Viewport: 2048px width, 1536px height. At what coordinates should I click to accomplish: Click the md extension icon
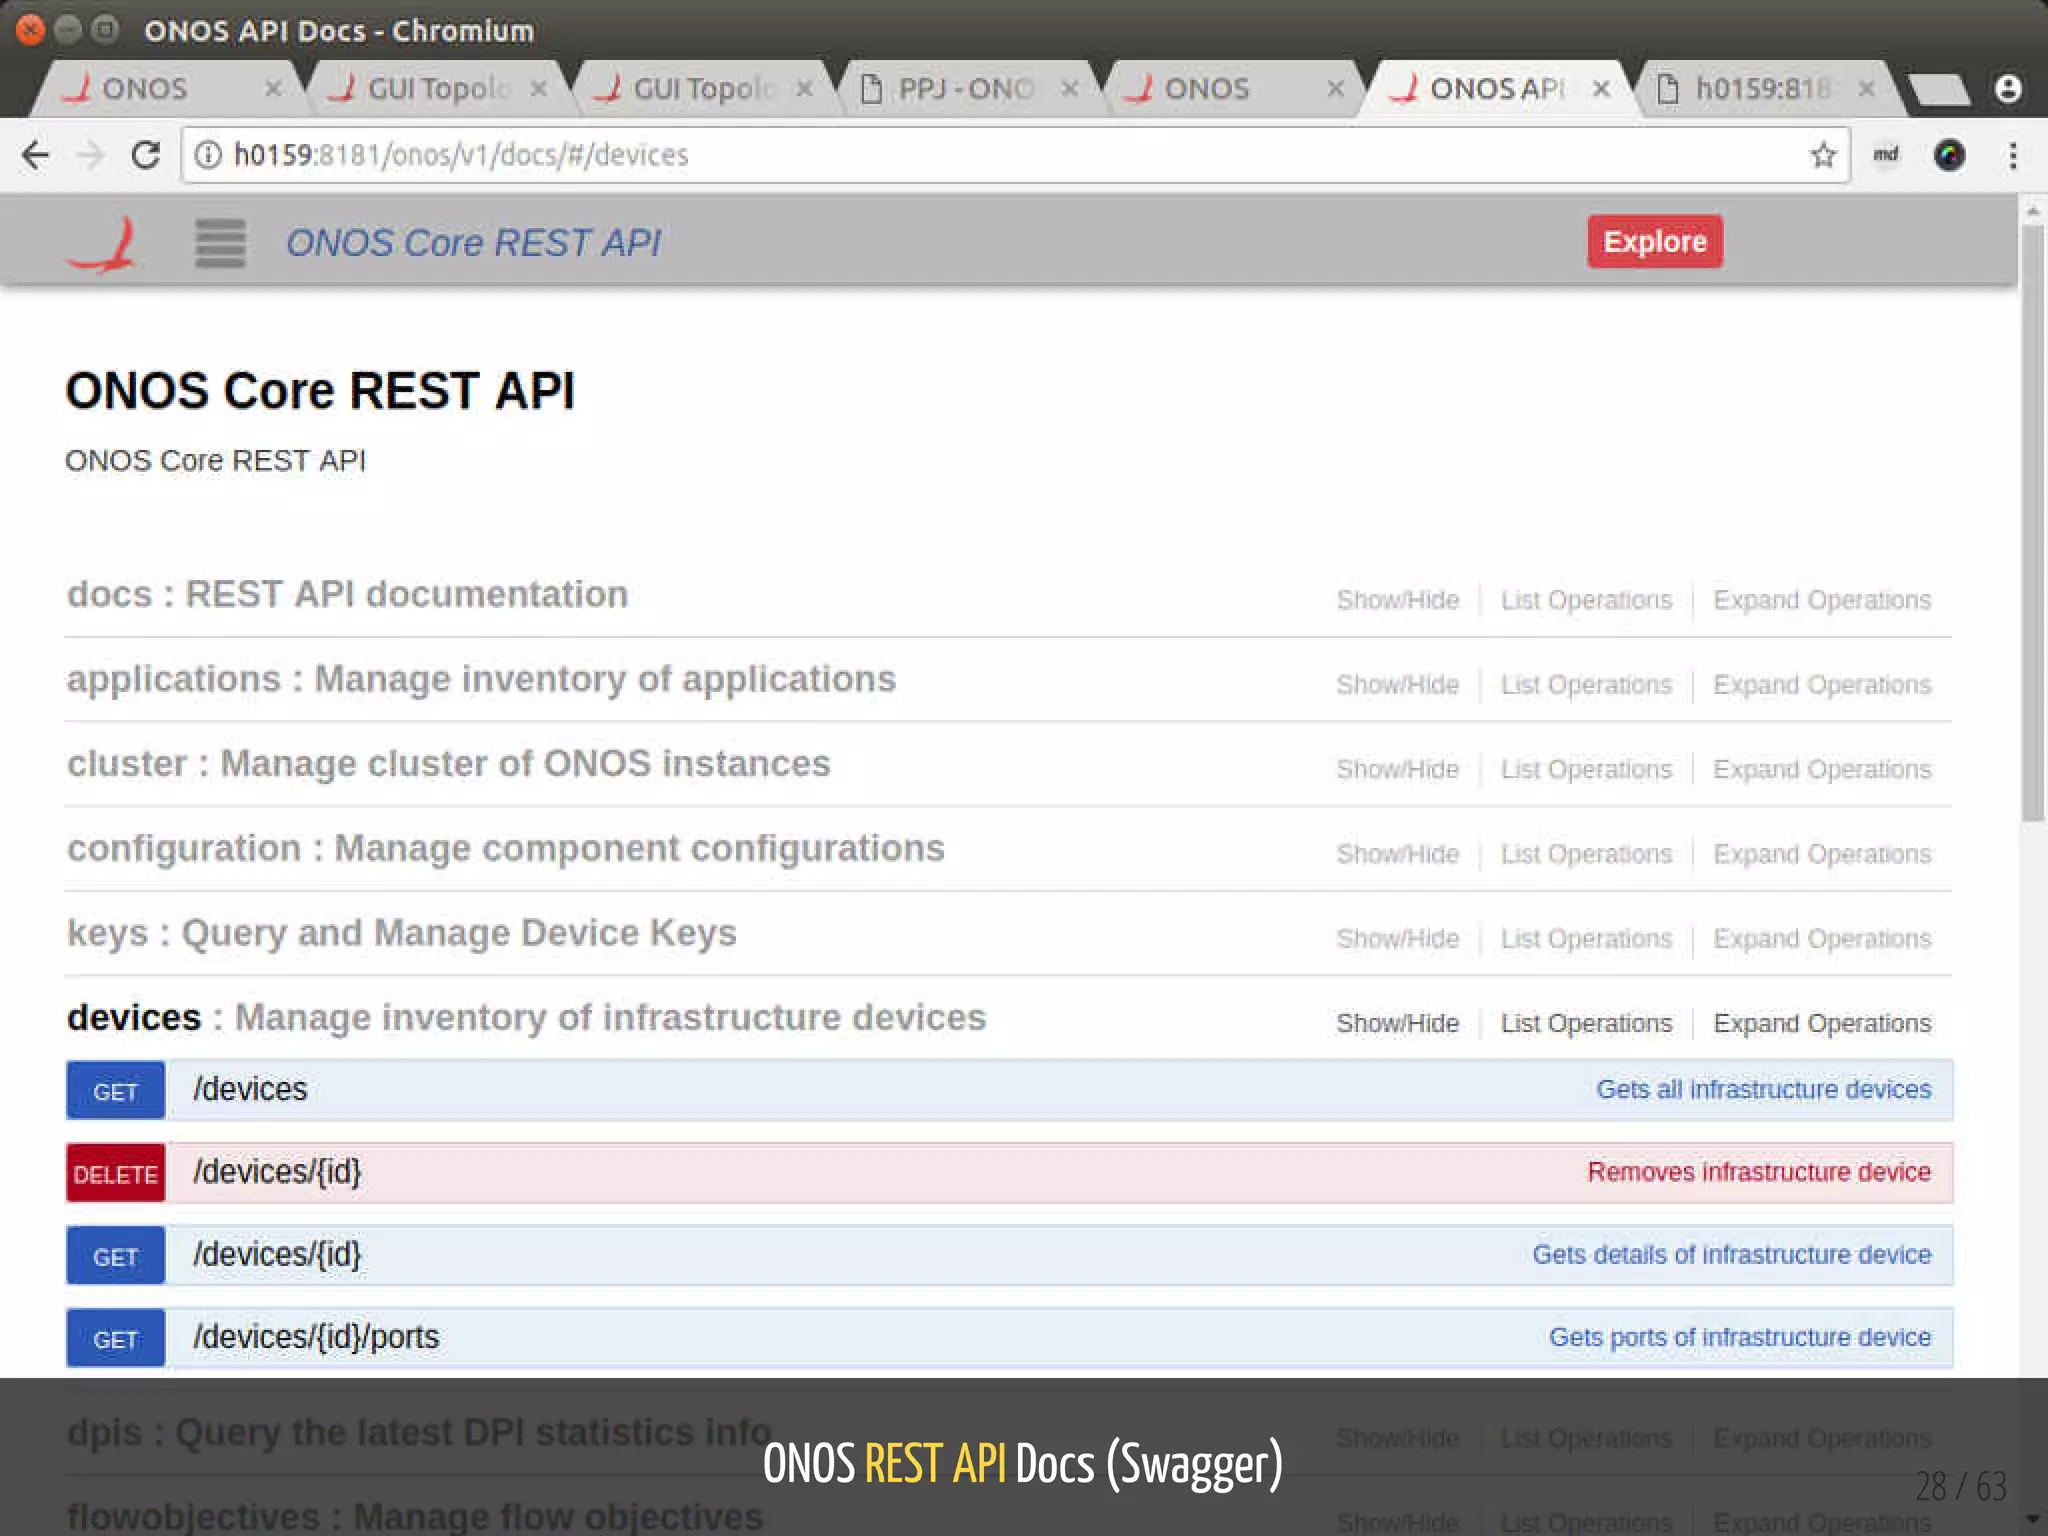coord(1885,154)
